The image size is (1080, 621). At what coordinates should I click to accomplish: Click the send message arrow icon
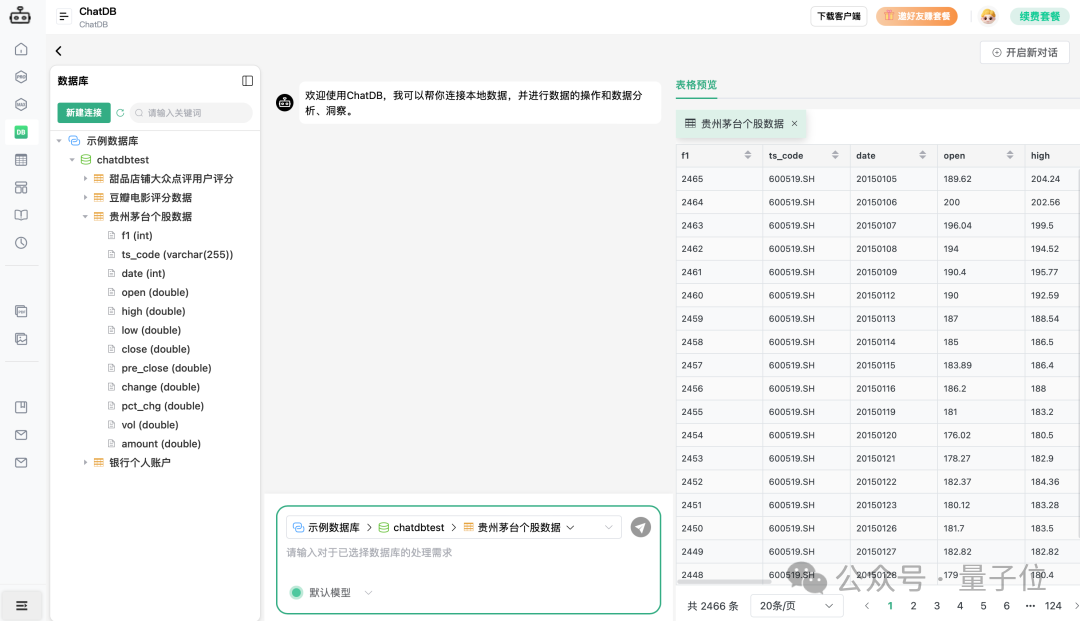click(x=640, y=527)
